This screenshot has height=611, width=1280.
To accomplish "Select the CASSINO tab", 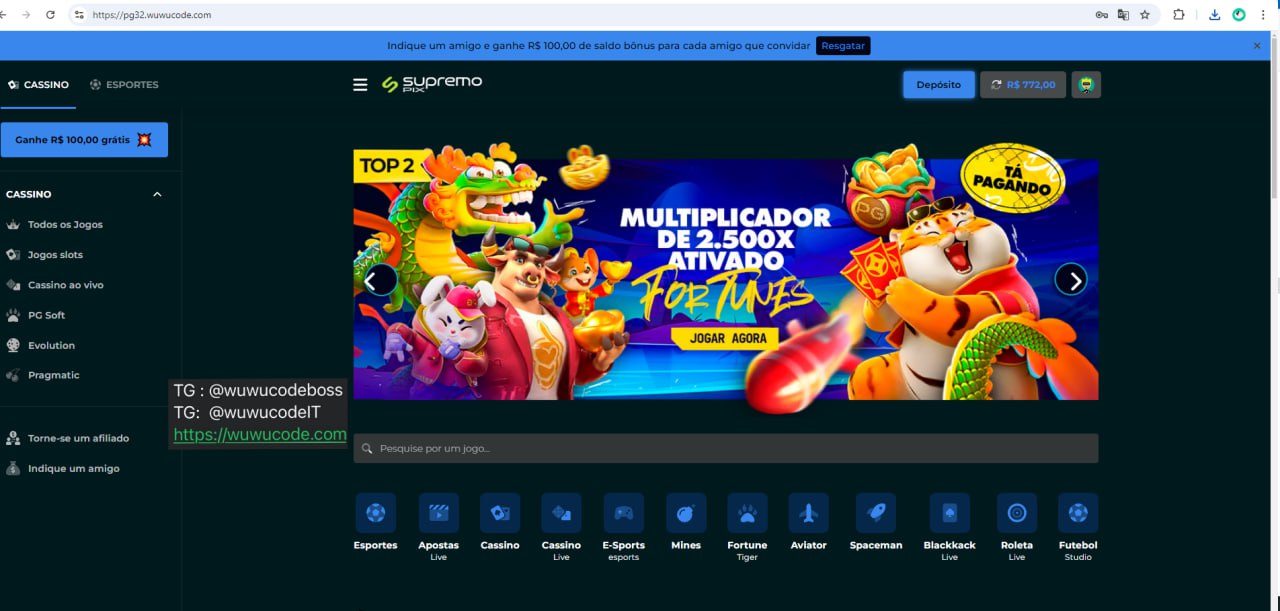I will pos(38,85).
